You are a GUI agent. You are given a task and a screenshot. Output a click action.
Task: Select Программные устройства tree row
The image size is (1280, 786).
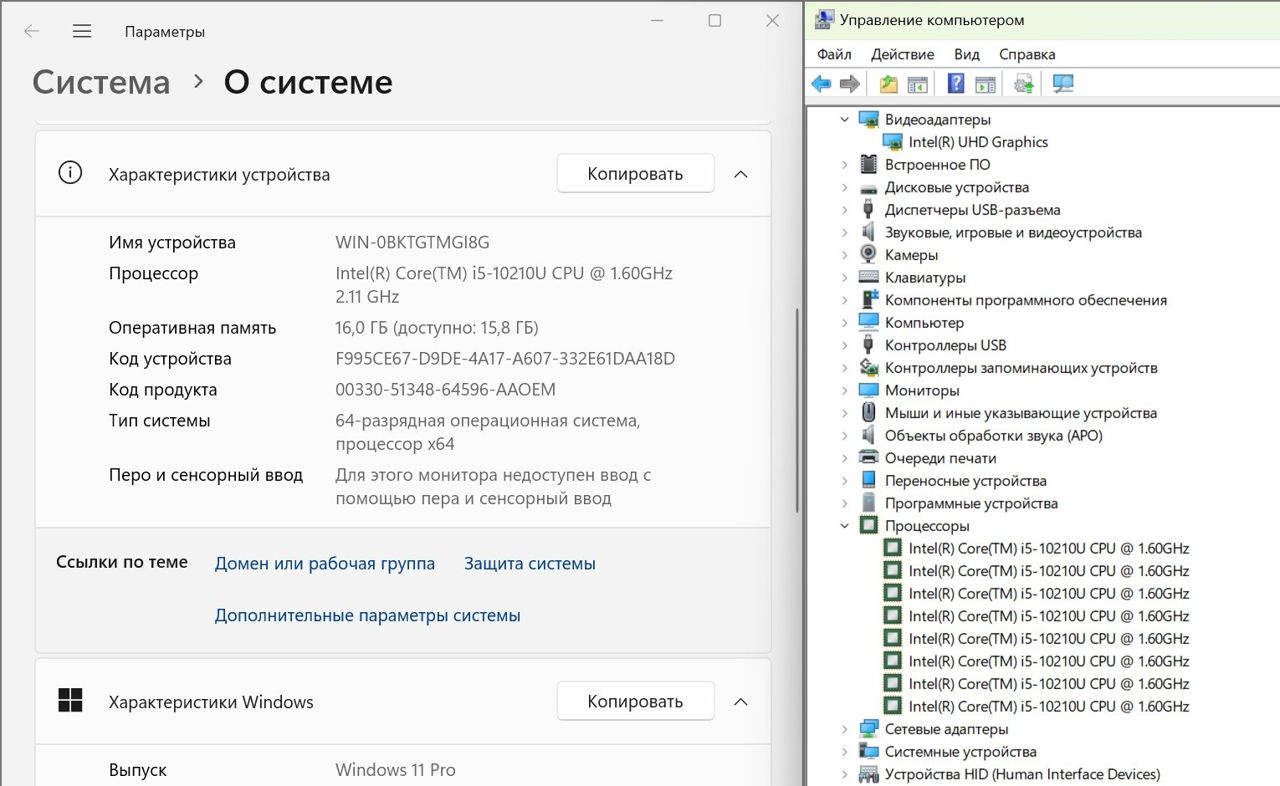point(971,504)
